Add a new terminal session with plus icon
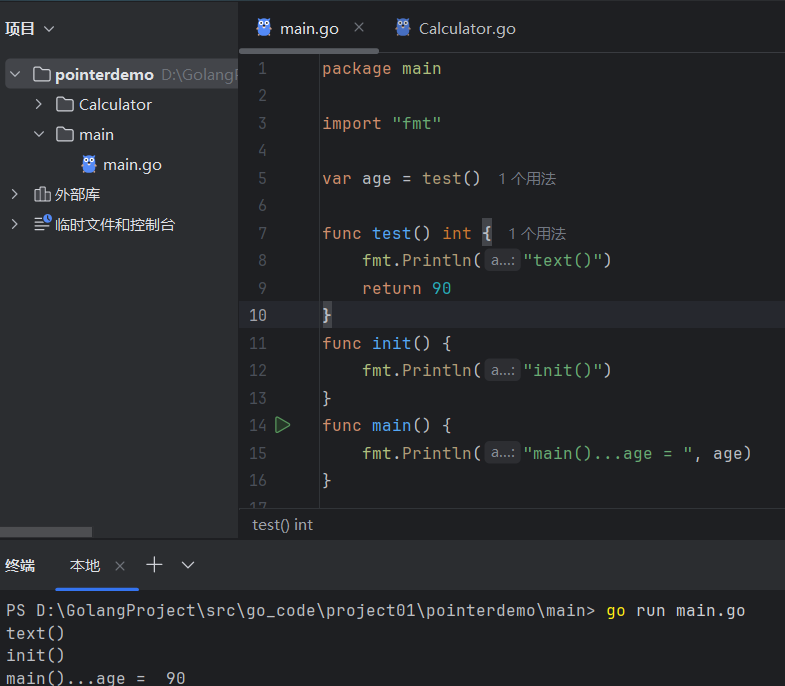Image resolution: width=785 pixels, height=686 pixels. click(x=154, y=565)
